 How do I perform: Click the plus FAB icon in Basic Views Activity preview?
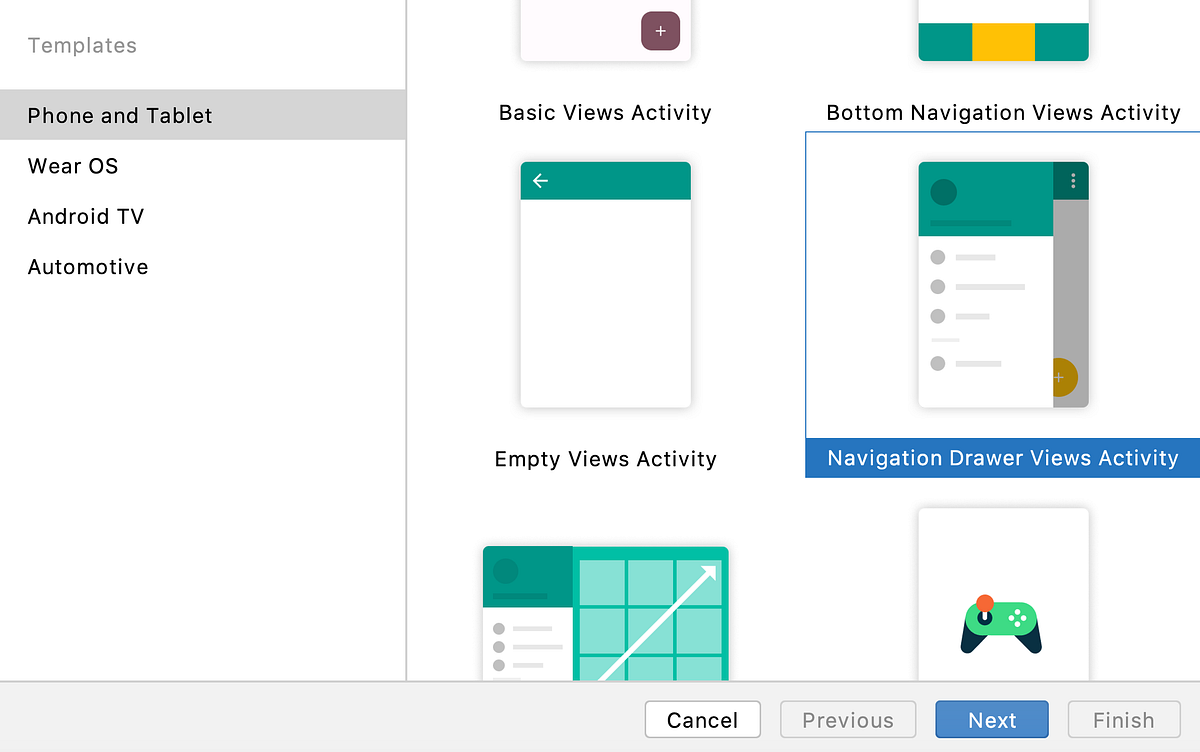click(660, 31)
